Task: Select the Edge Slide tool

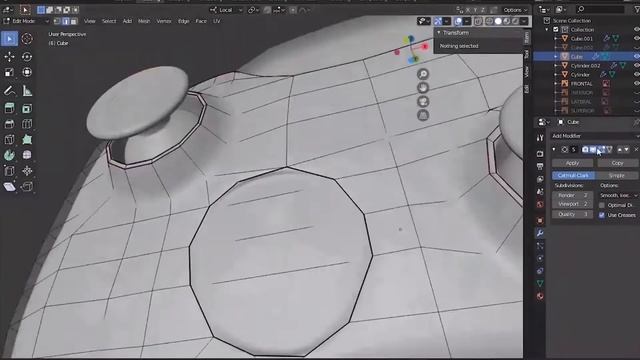Action: [9, 171]
